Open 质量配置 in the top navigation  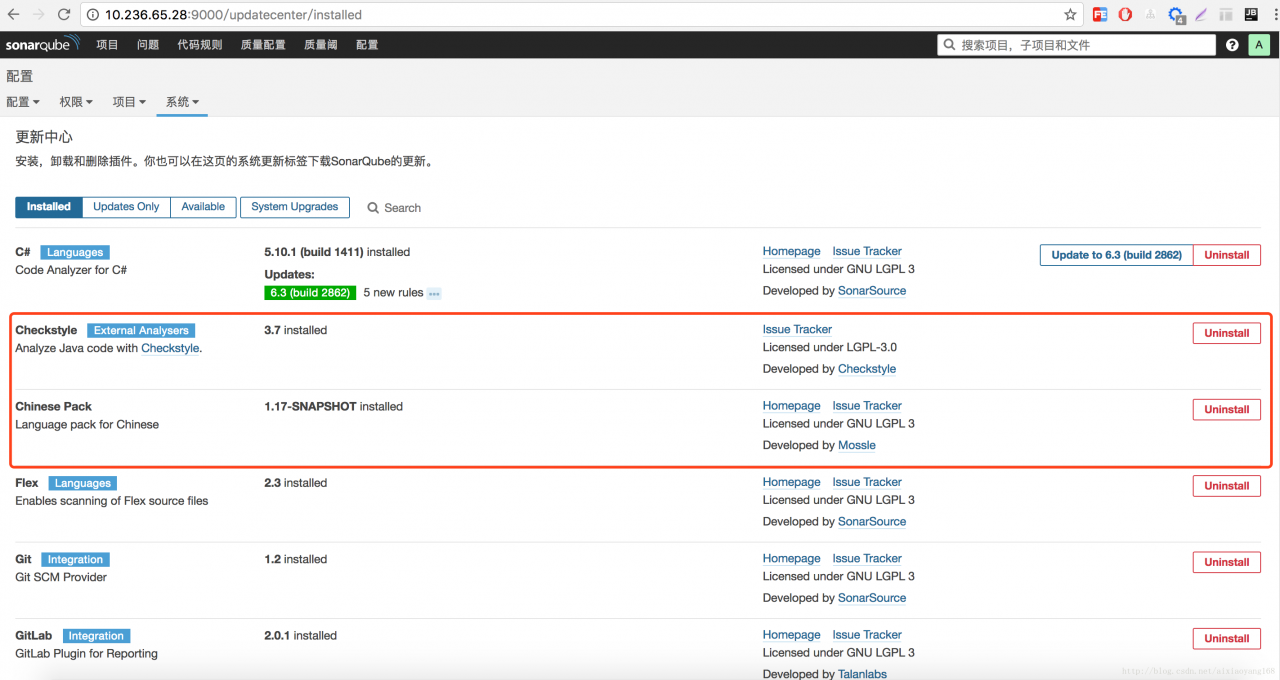coord(263,45)
